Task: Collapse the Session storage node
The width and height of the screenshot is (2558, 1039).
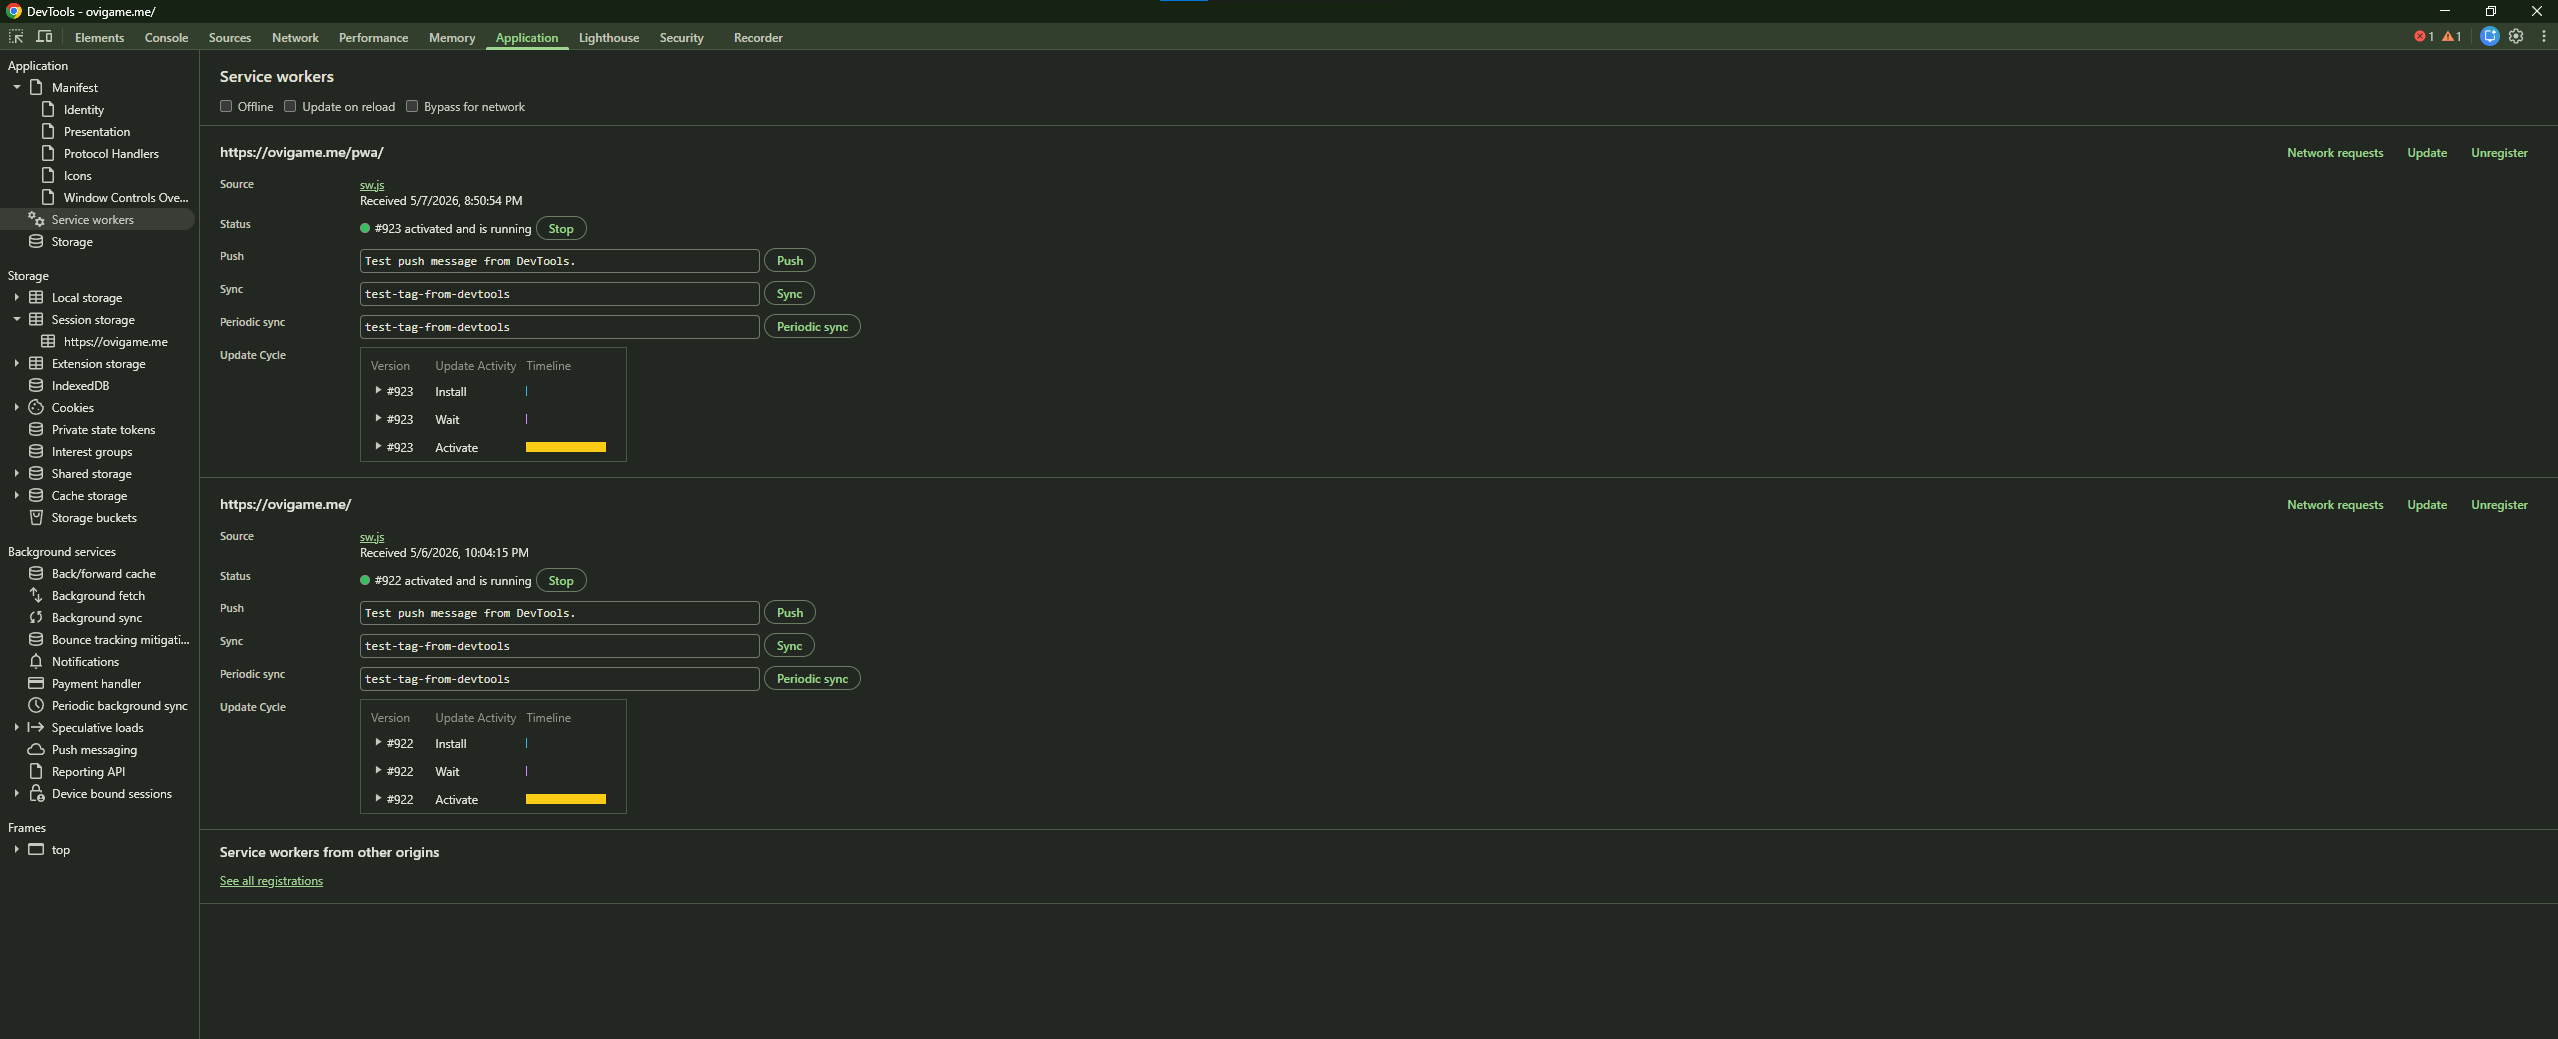Action: (17, 320)
